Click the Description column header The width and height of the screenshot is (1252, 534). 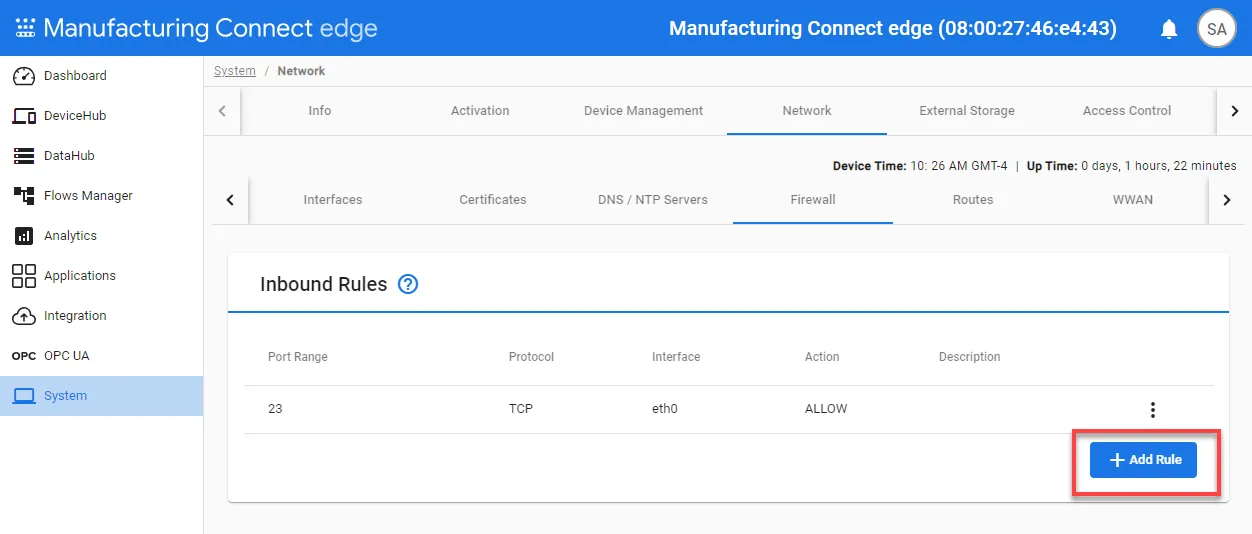(x=970, y=357)
